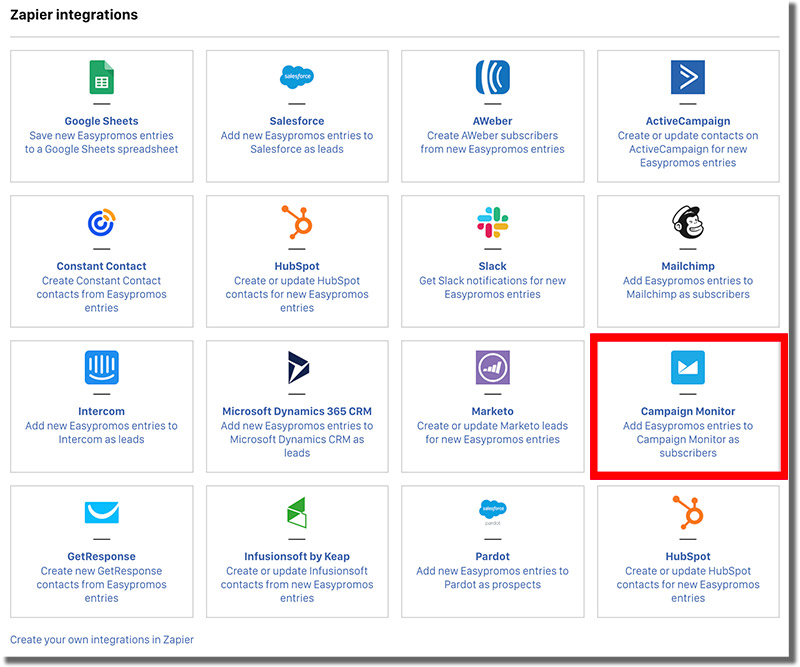The width and height of the screenshot is (800, 667).
Task: Click 'Add new Easypromos entries to Pardot as prospects'
Action: click(x=492, y=578)
